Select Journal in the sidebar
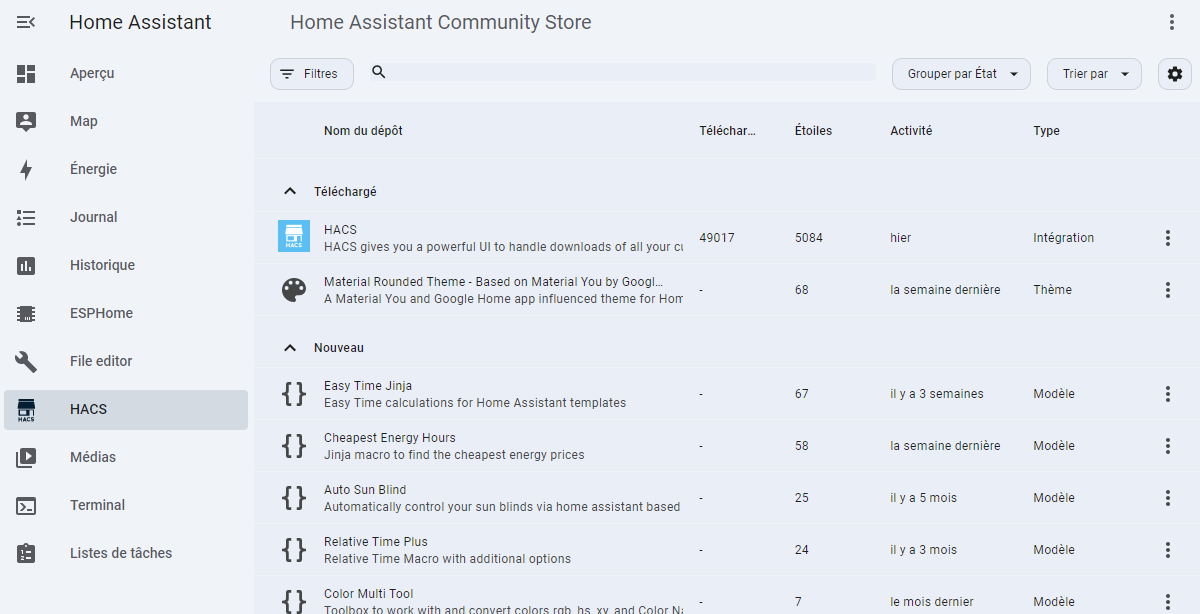Image resolution: width=1200 pixels, height=614 pixels. pyautogui.click(x=126, y=217)
